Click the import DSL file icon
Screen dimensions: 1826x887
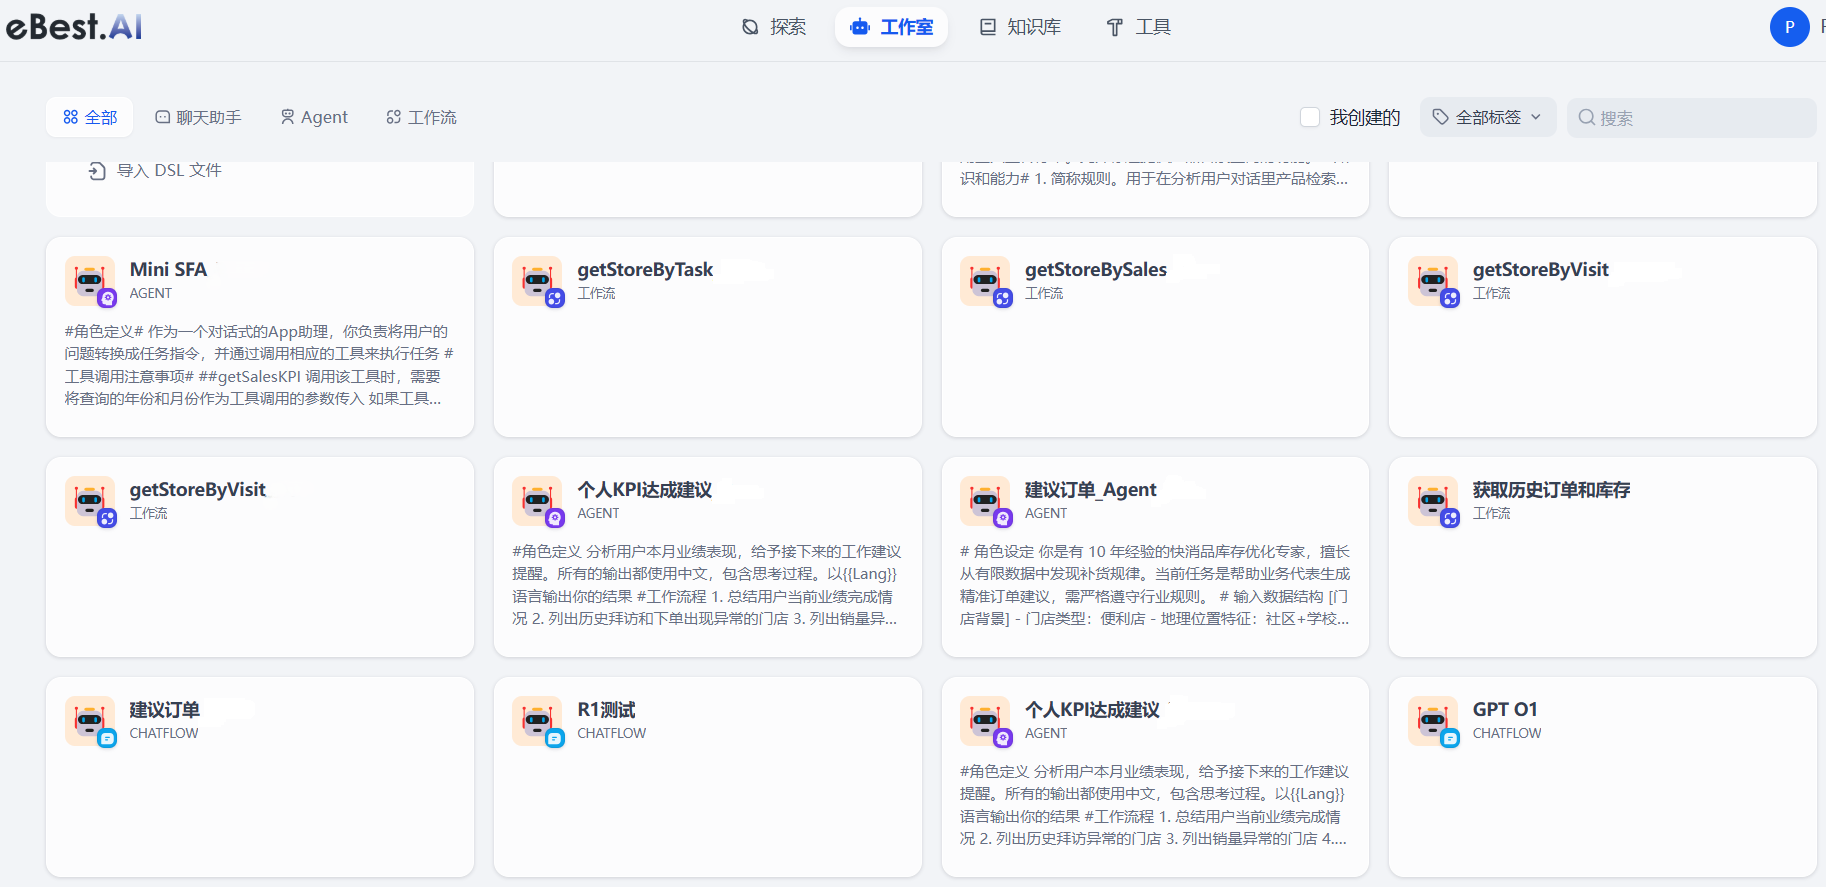coord(97,171)
